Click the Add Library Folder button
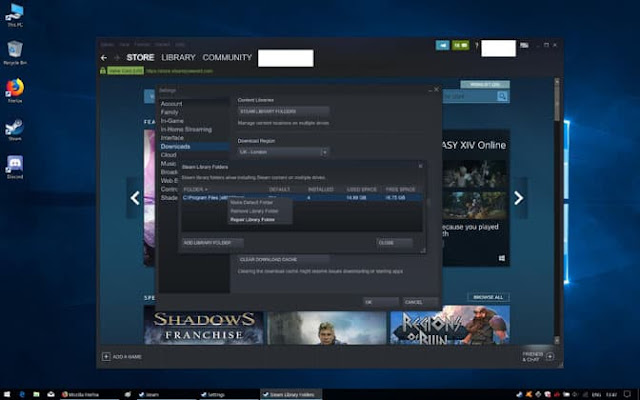Viewport: 640px width, 400px height. (212, 243)
